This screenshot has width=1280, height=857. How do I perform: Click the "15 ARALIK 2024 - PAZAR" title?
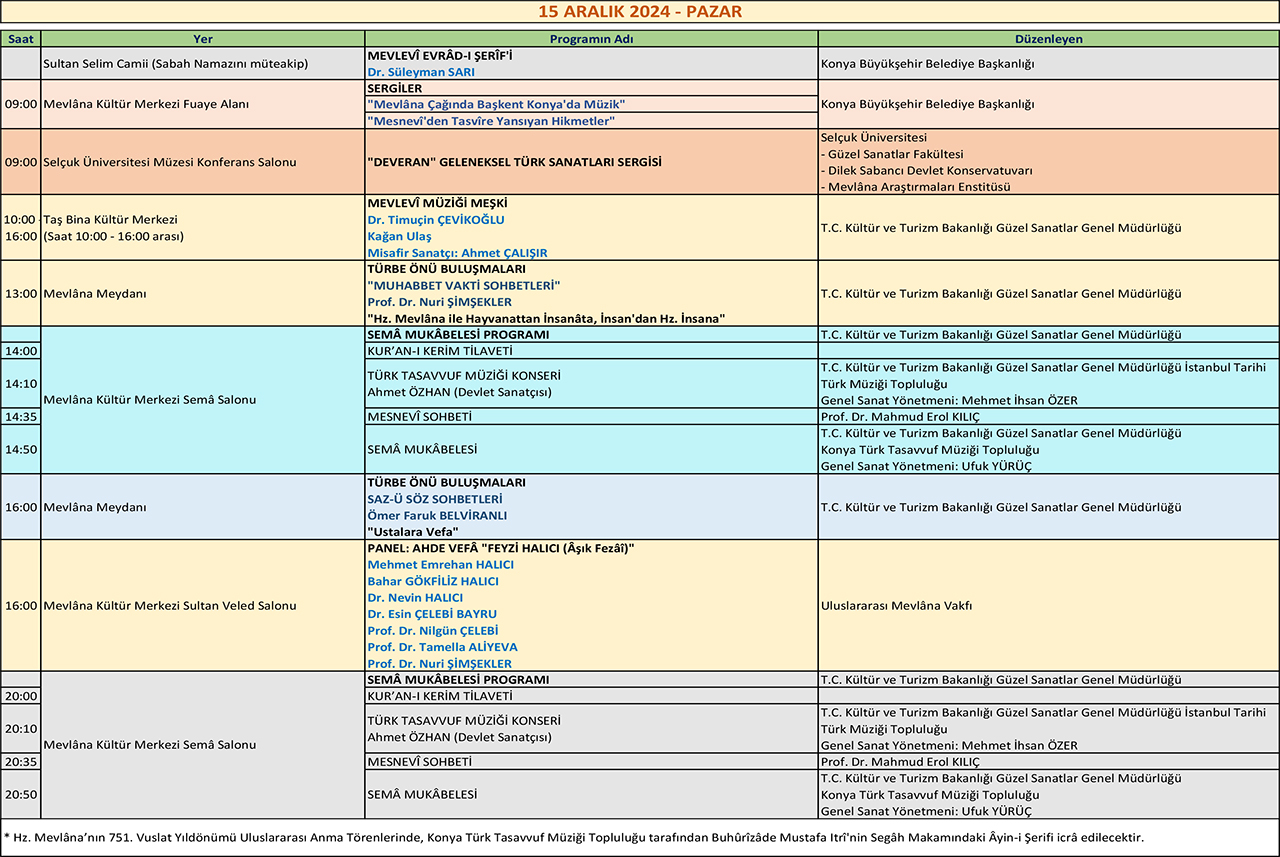(639, 12)
